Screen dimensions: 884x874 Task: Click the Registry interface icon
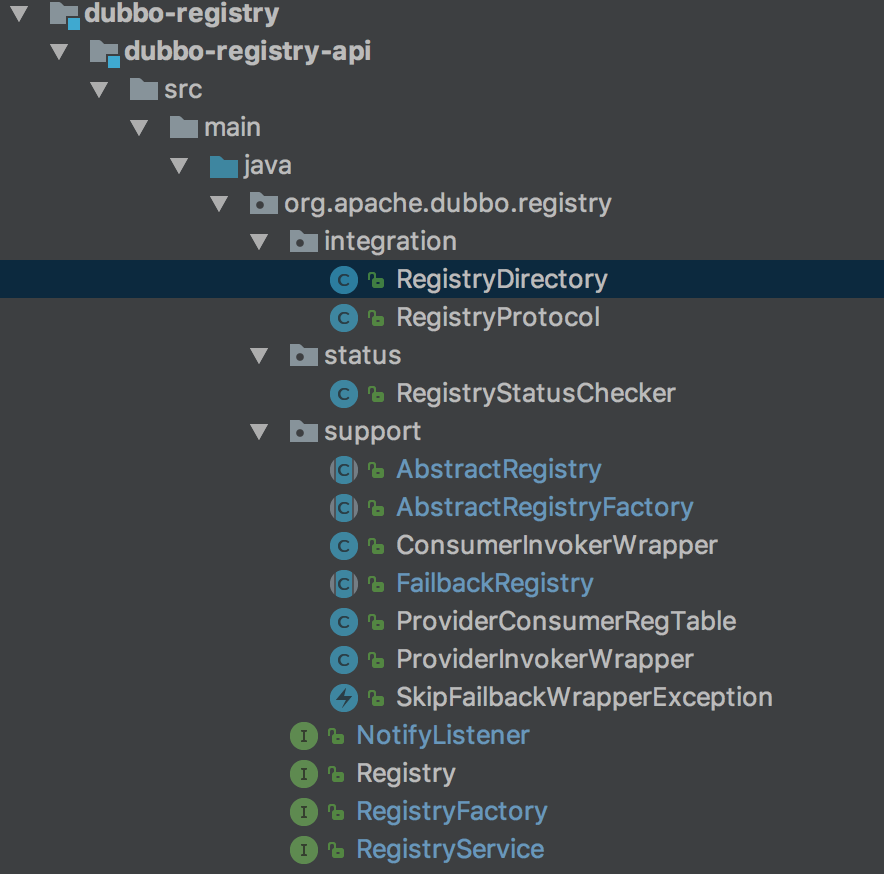(304, 774)
